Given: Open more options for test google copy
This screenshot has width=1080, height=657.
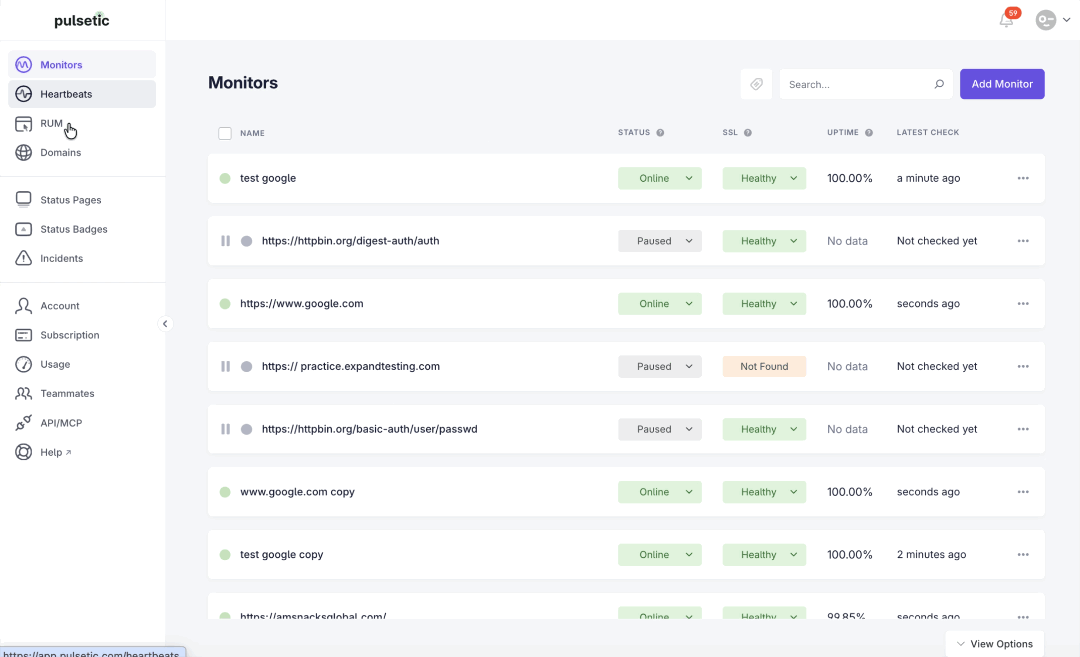Looking at the screenshot, I should click(x=1023, y=554).
